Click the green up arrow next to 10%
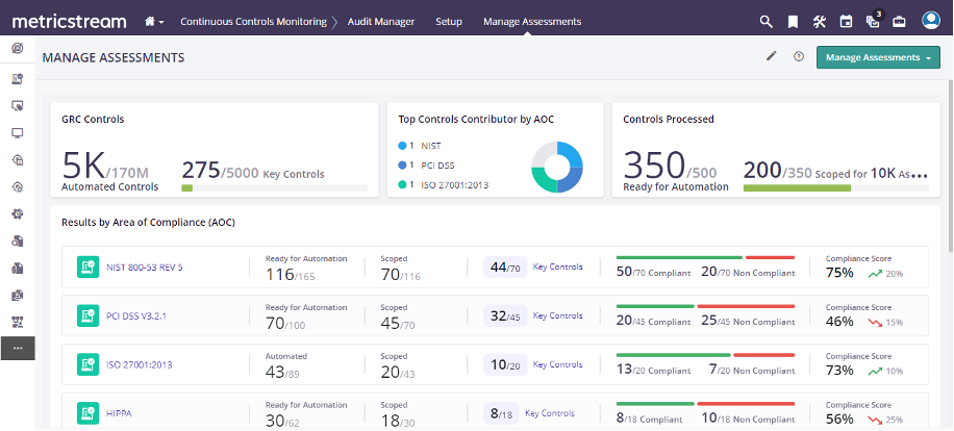Screen dimensions: 954x431 [x=875, y=371]
